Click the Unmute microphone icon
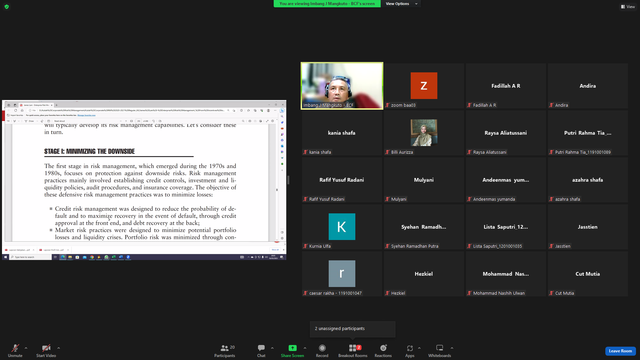This screenshot has height=360, width=640. [x=15, y=348]
